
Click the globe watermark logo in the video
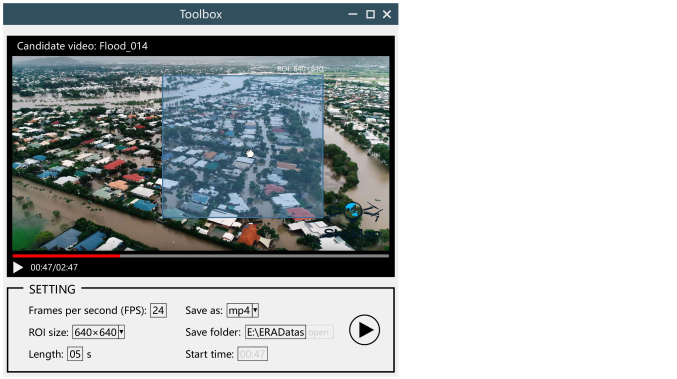click(x=353, y=210)
